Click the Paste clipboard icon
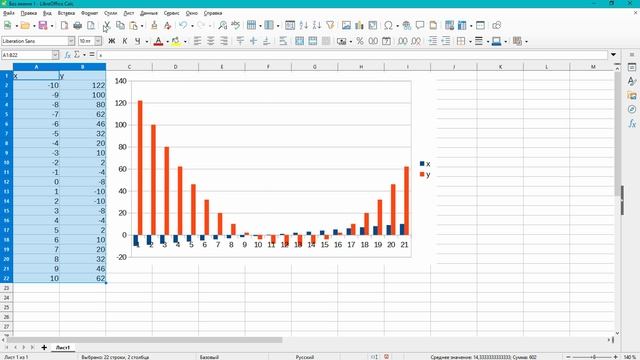The image size is (640, 360). (x=133, y=25)
